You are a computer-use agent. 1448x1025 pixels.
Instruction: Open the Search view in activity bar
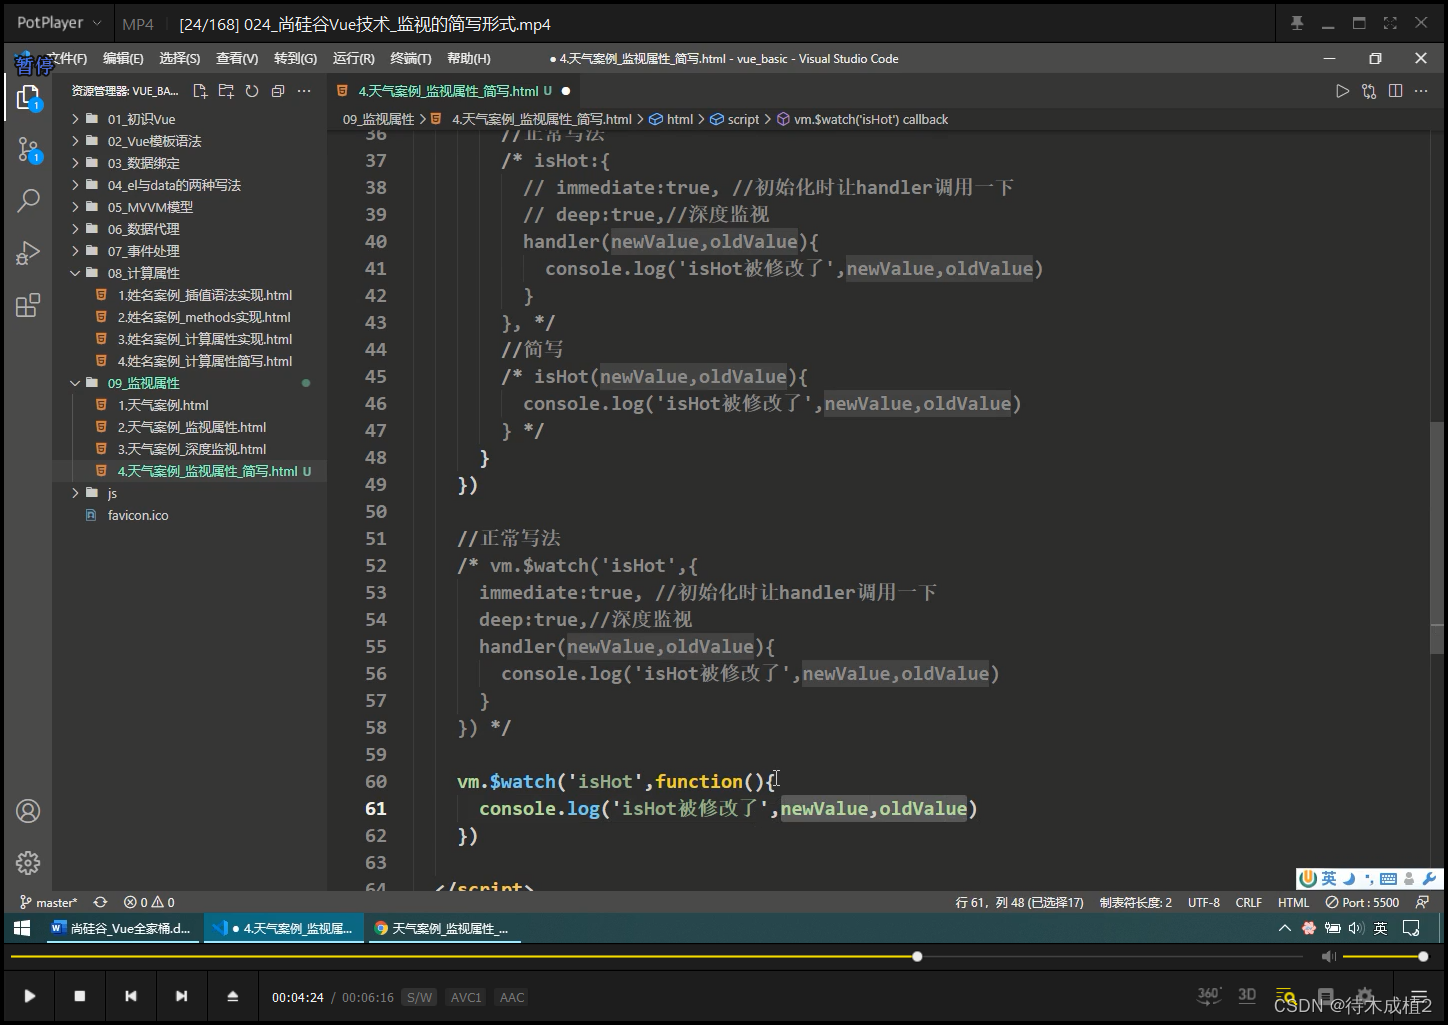point(28,200)
